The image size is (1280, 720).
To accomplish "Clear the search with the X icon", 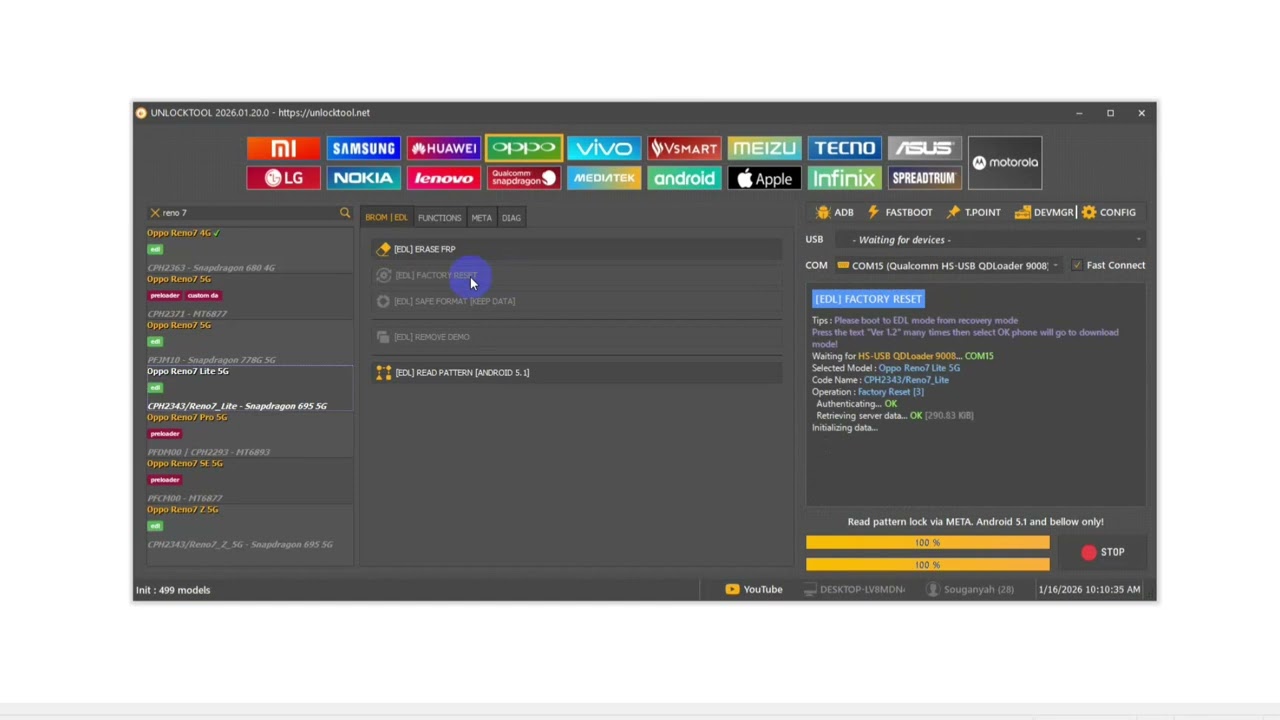I will 155,213.
